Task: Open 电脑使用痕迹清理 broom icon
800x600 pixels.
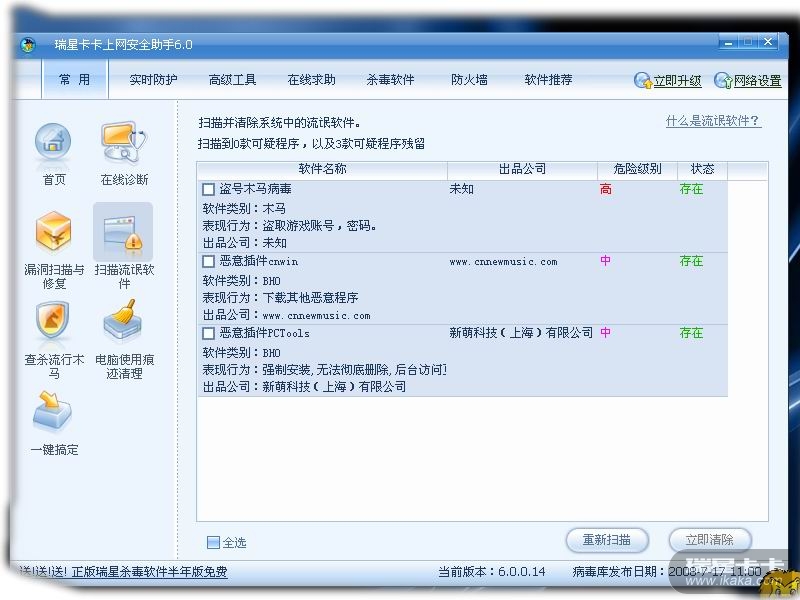Action: tap(123, 320)
